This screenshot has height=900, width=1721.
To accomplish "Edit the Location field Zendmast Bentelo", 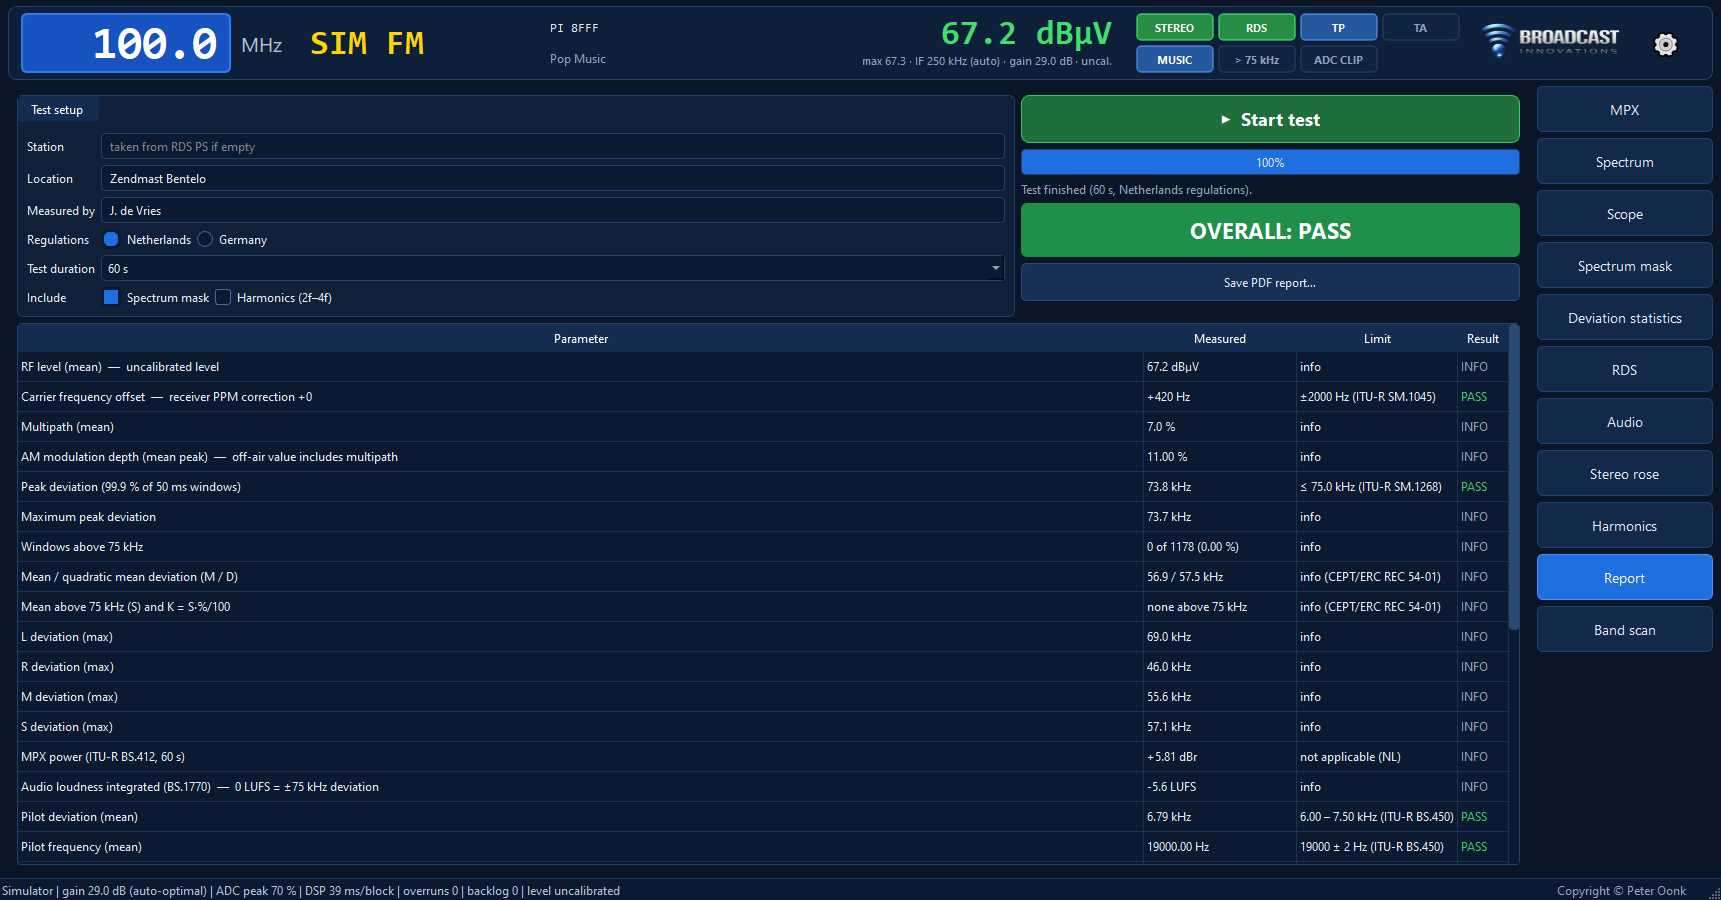I will [x=553, y=178].
